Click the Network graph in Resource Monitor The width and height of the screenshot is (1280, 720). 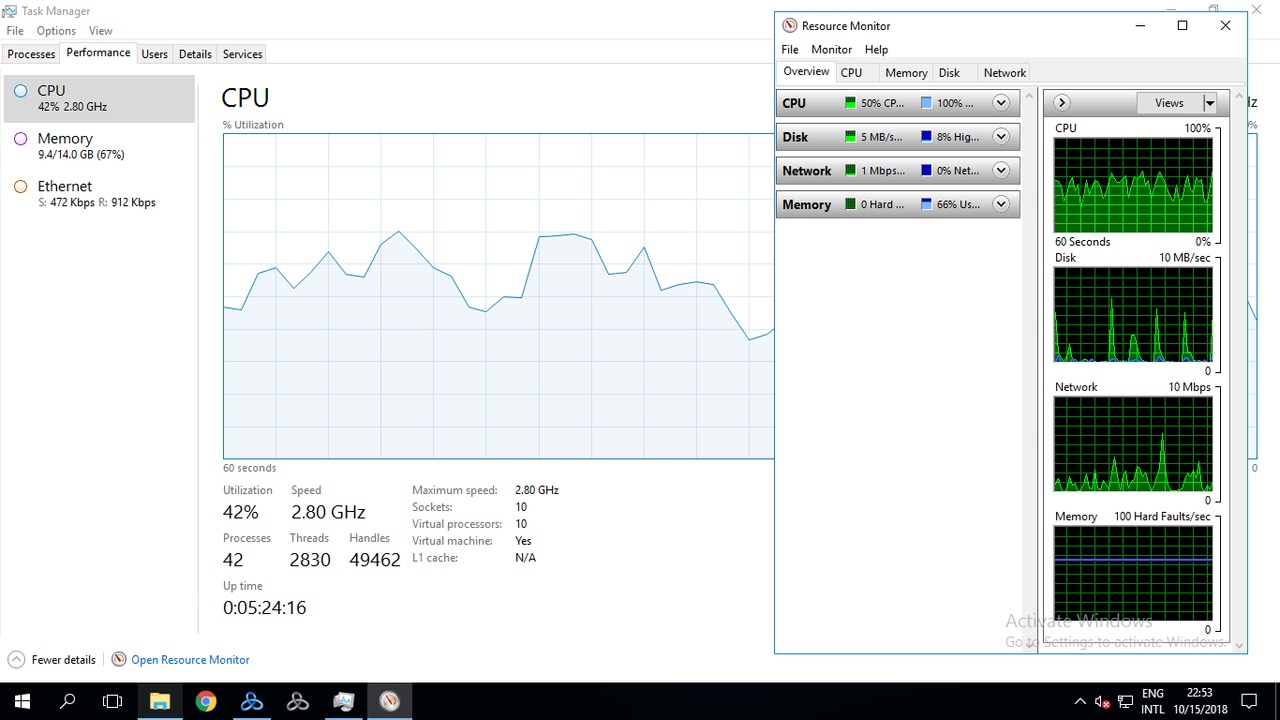pyautogui.click(x=1133, y=444)
